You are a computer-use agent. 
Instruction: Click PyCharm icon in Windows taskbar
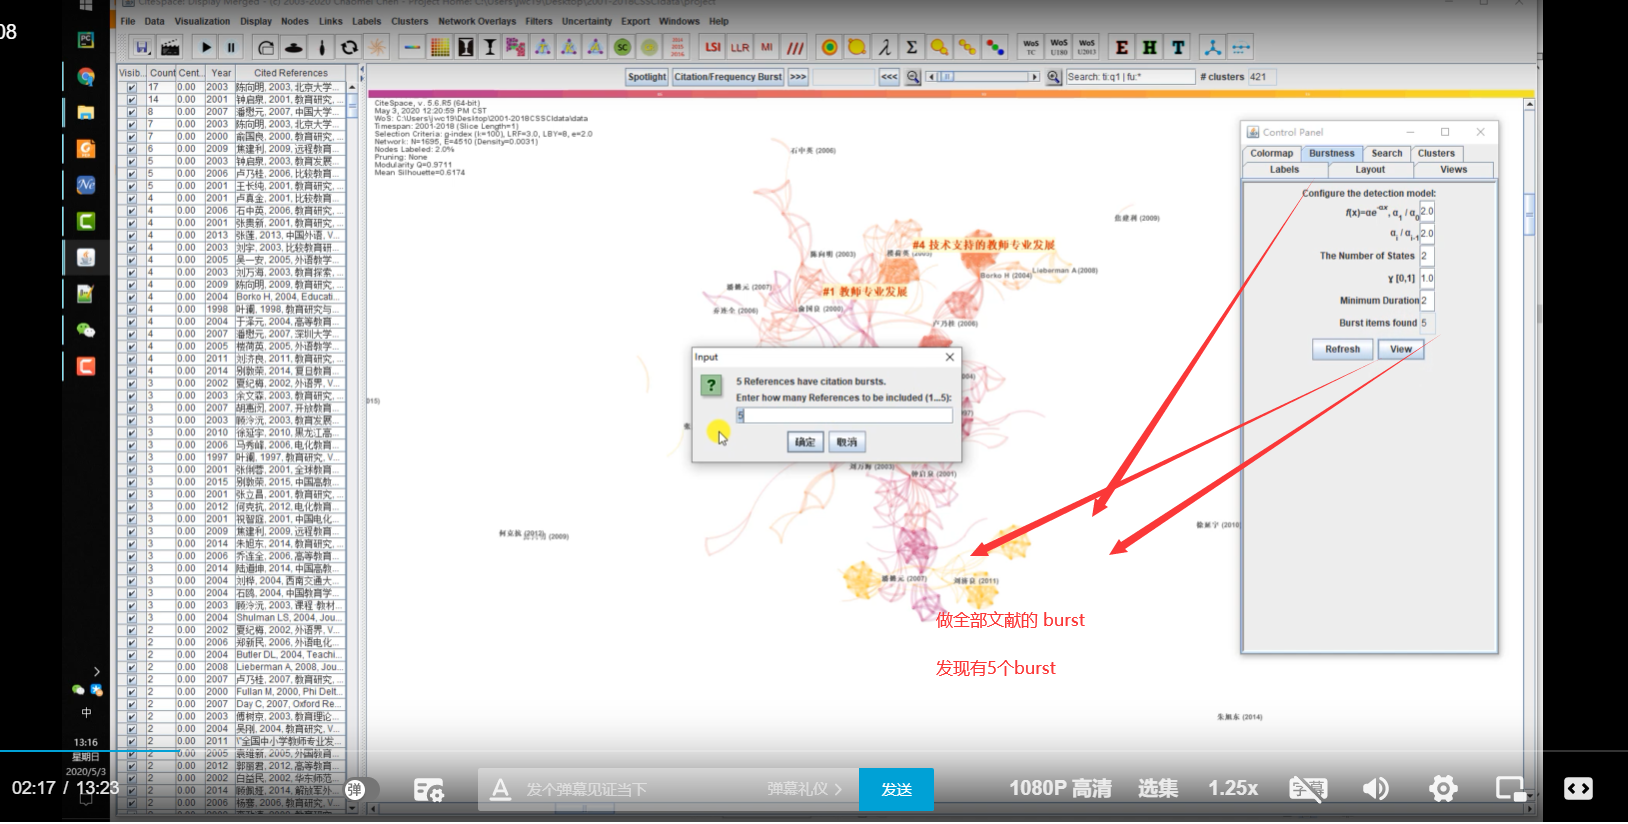pos(86,41)
